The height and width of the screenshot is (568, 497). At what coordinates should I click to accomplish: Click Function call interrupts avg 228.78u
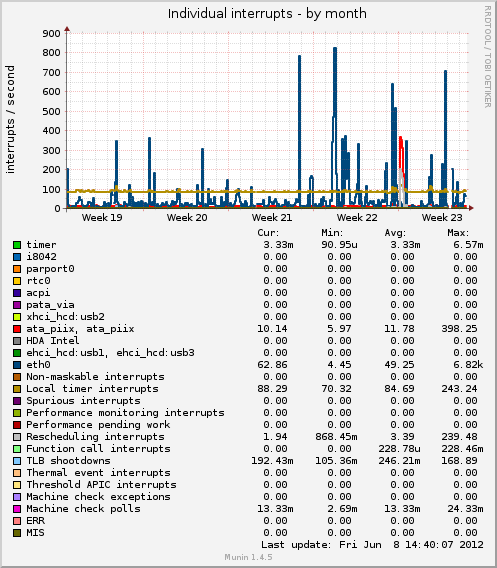tap(400, 449)
